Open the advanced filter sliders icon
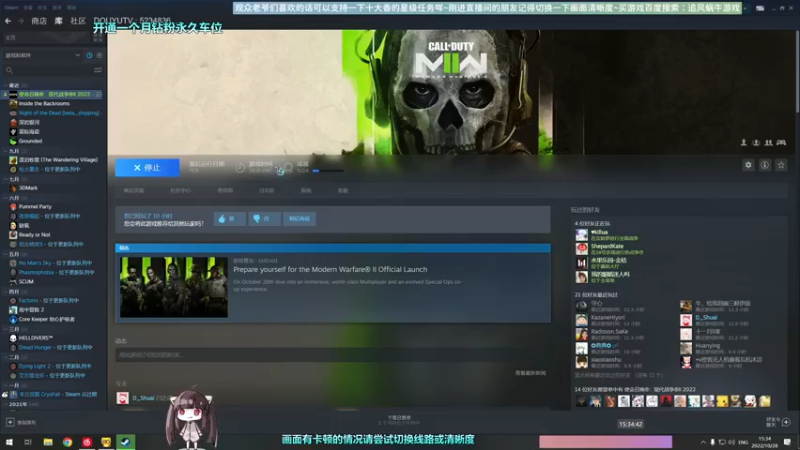 click(x=98, y=70)
